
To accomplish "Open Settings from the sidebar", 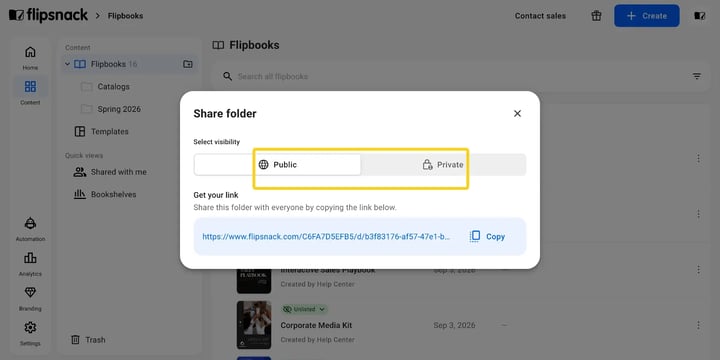I will [x=30, y=333].
